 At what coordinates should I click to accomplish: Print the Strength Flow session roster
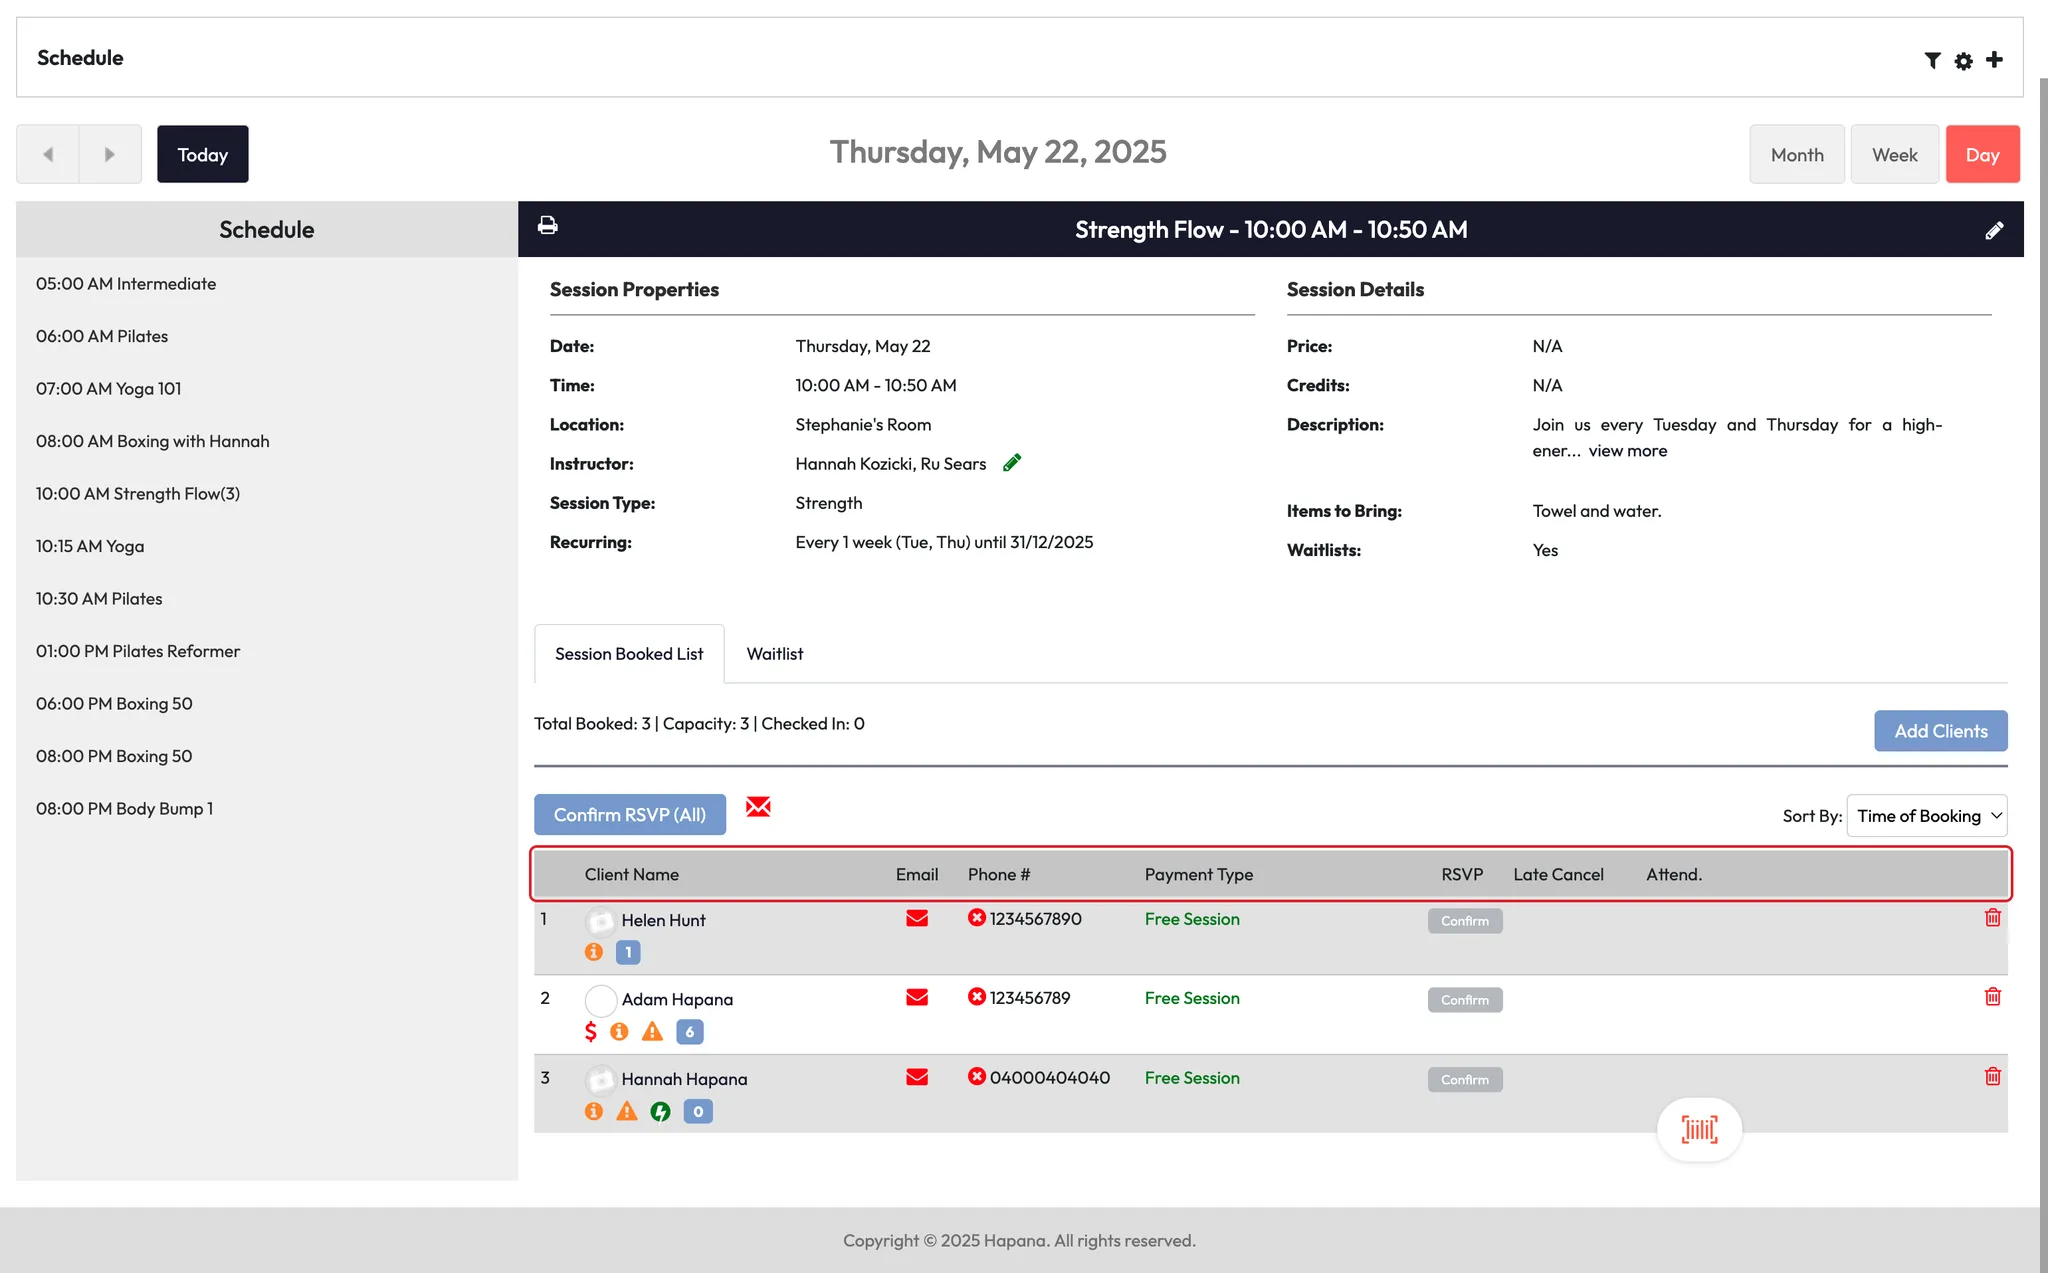click(x=547, y=226)
